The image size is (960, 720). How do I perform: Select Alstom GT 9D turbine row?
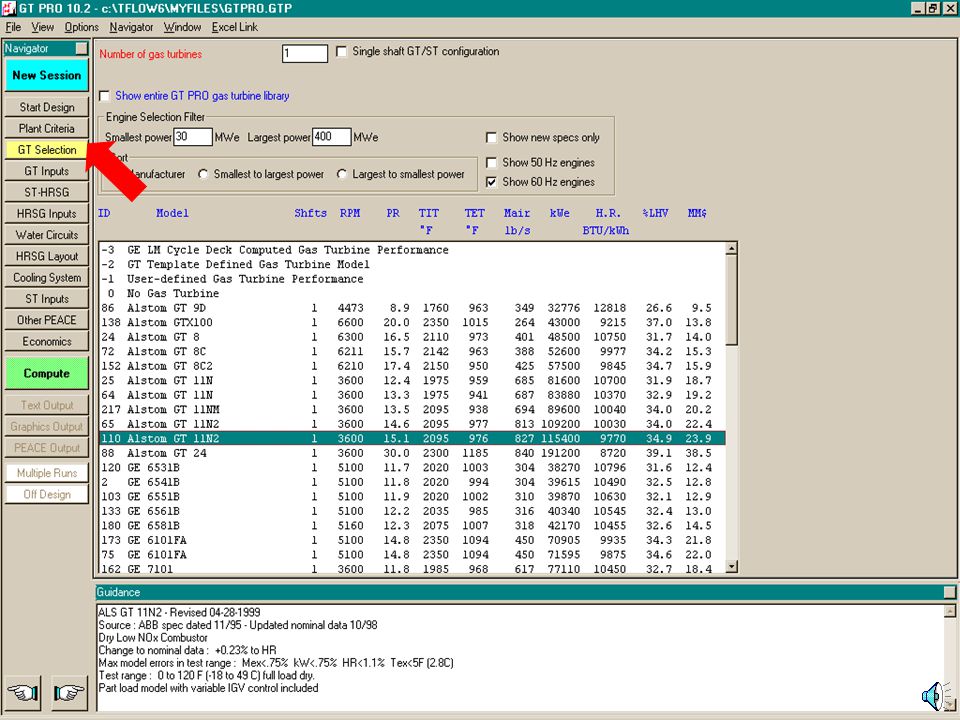pyautogui.click(x=412, y=308)
